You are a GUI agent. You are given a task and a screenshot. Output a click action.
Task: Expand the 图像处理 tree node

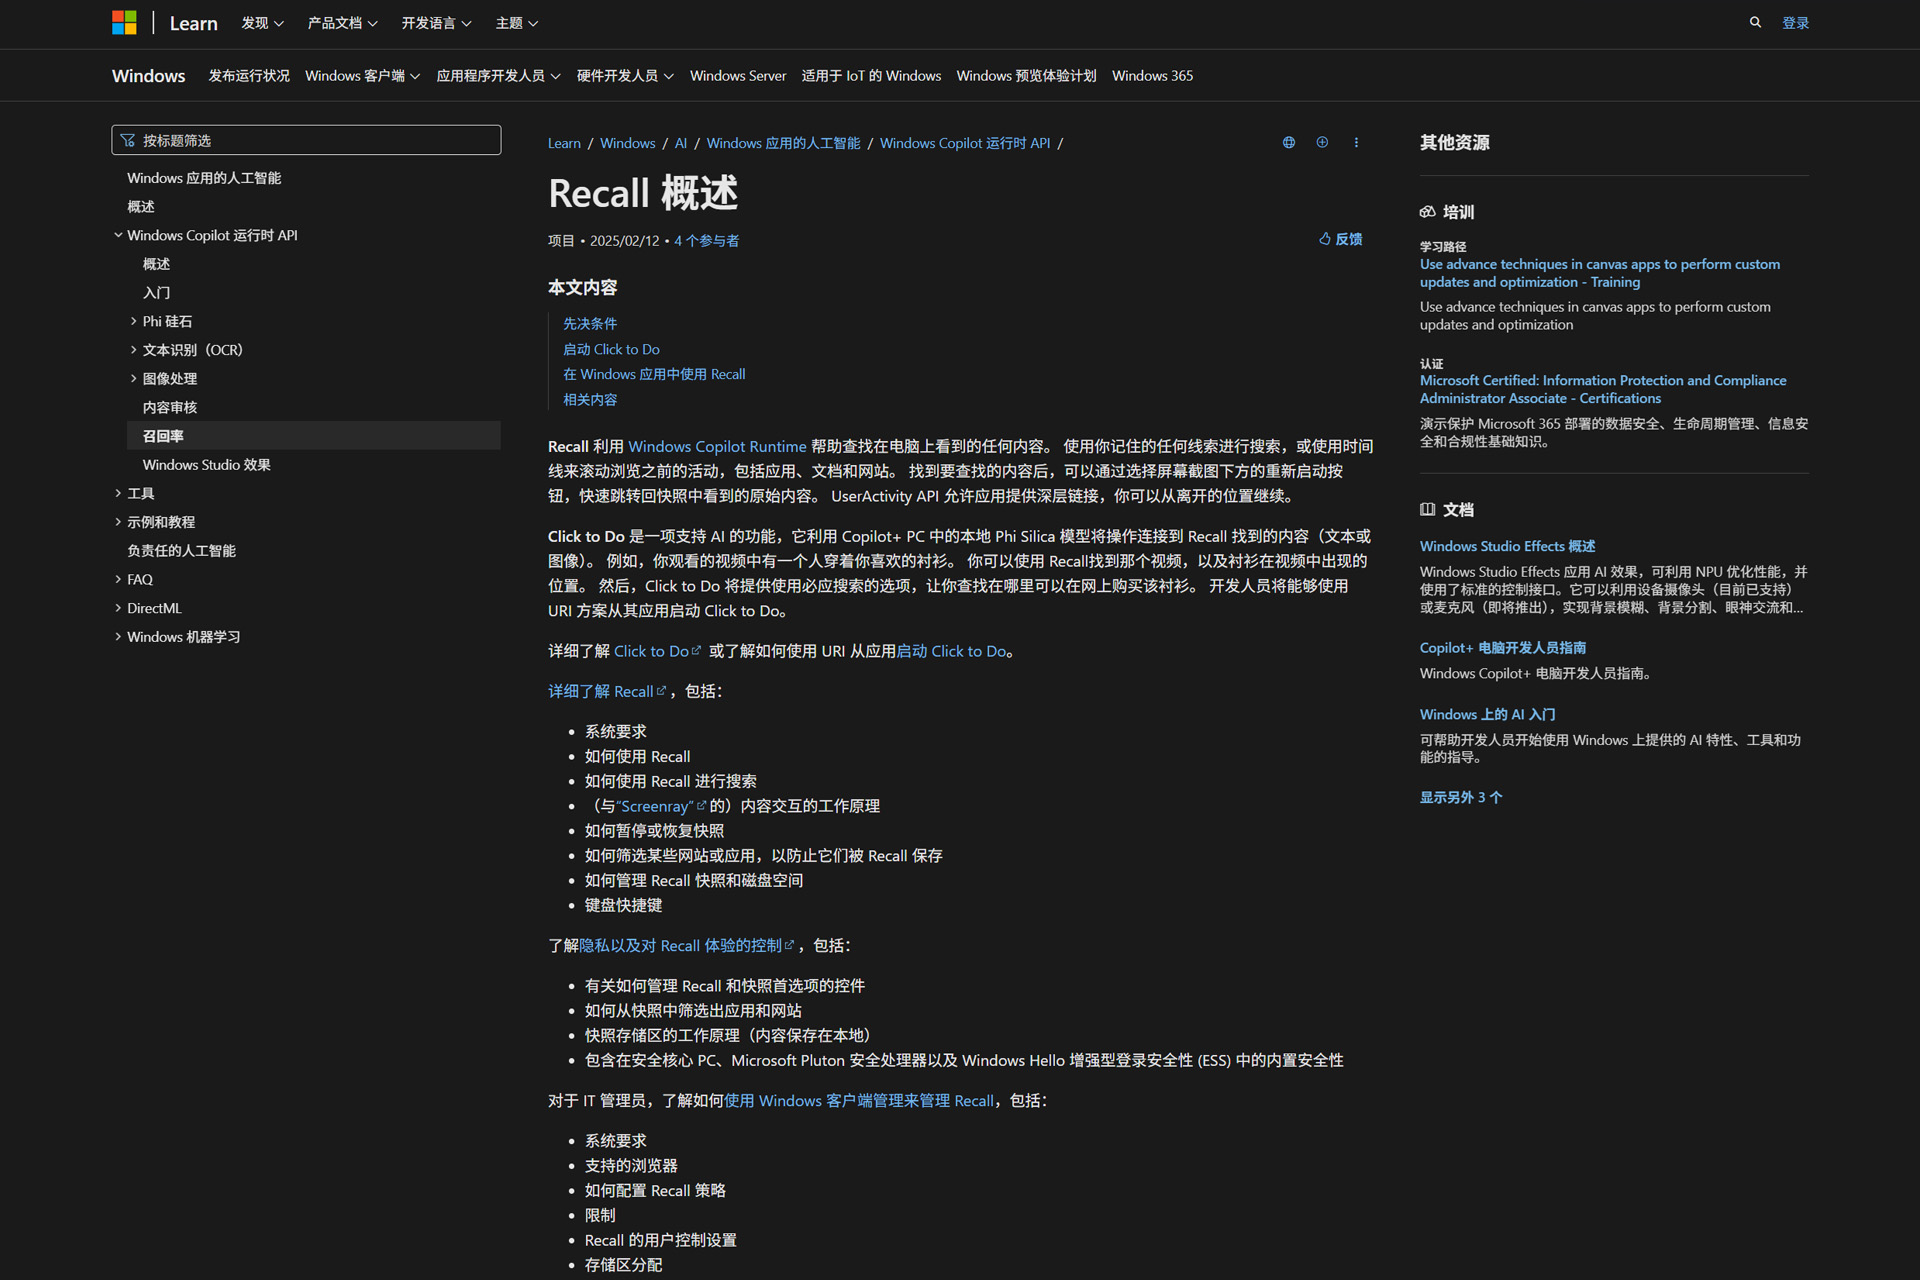133,379
